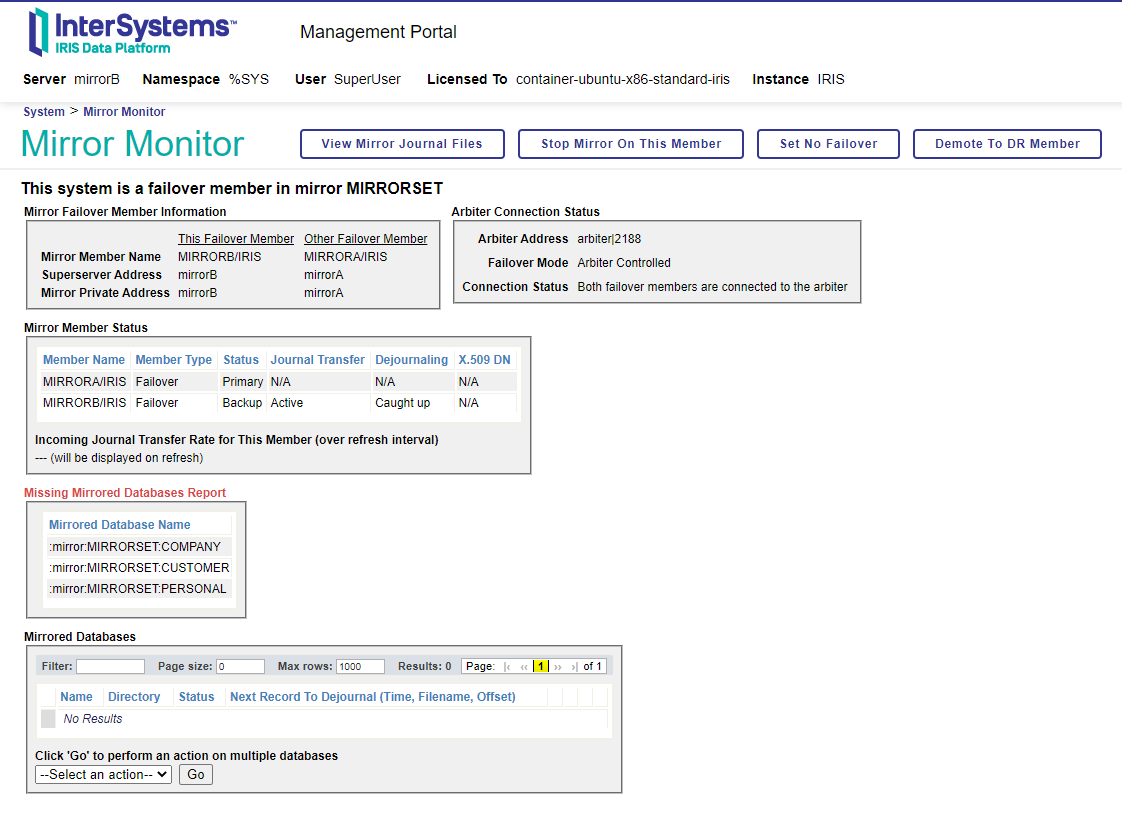Click the Mirror Monitor breadcrumb link
The height and width of the screenshot is (825, 1122).
tap(124, 112)
